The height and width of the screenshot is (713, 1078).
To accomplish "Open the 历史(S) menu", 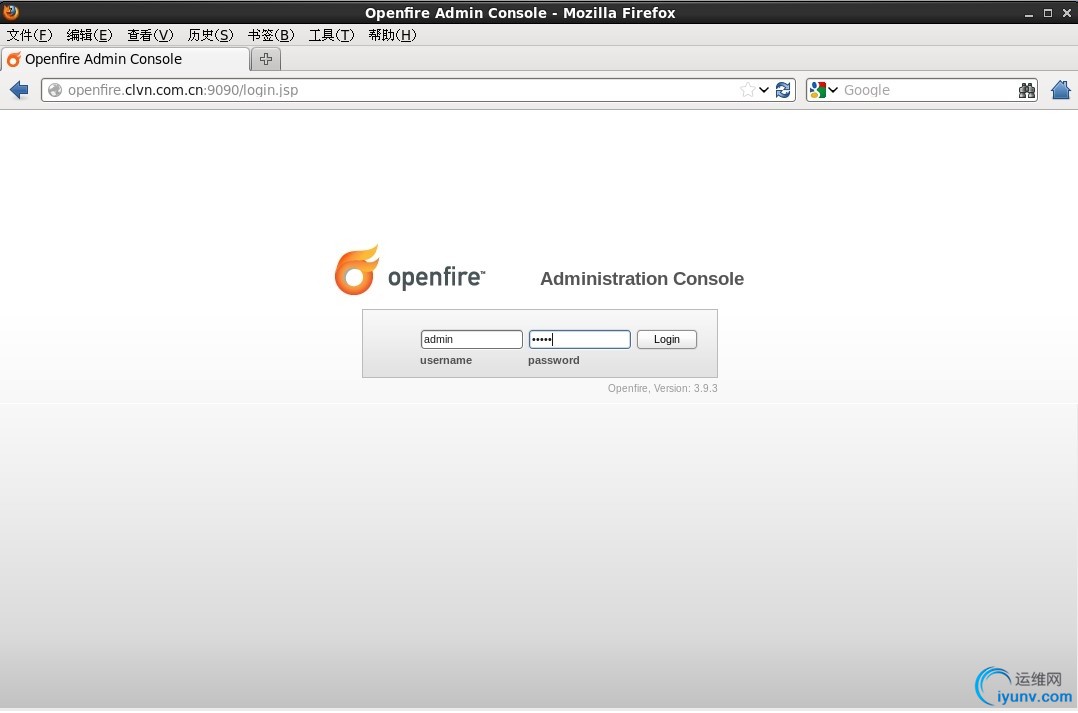I will click(210, 35).
